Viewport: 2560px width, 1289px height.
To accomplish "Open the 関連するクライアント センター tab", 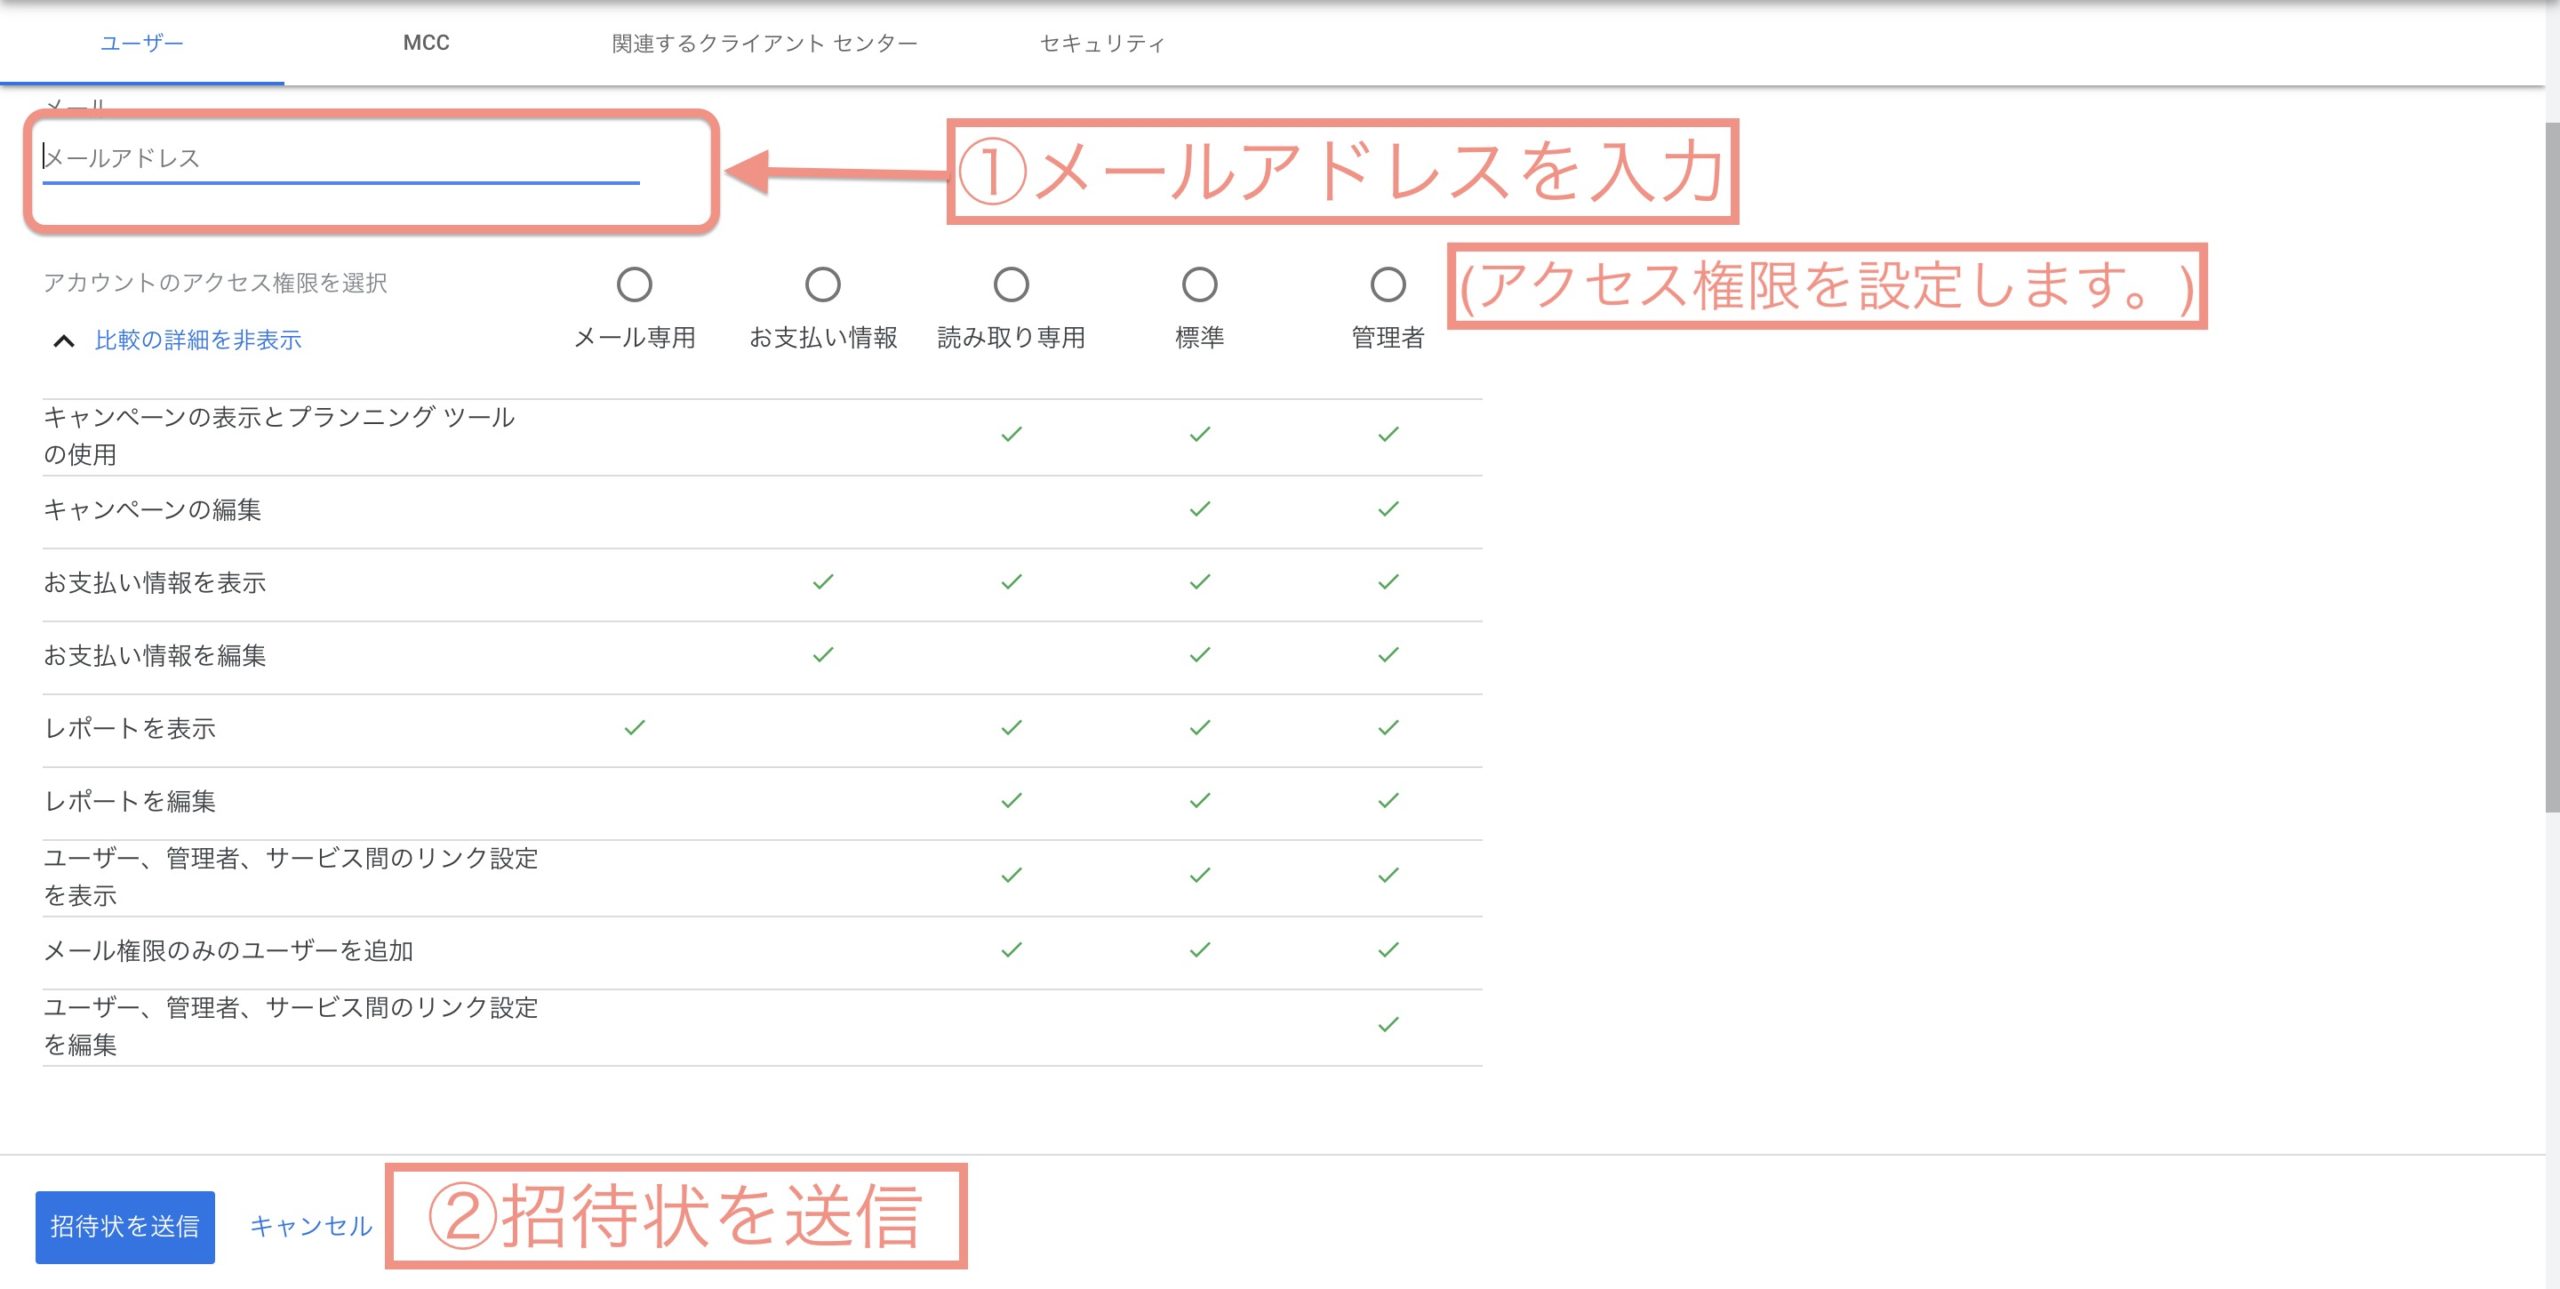I will [764, 43].
